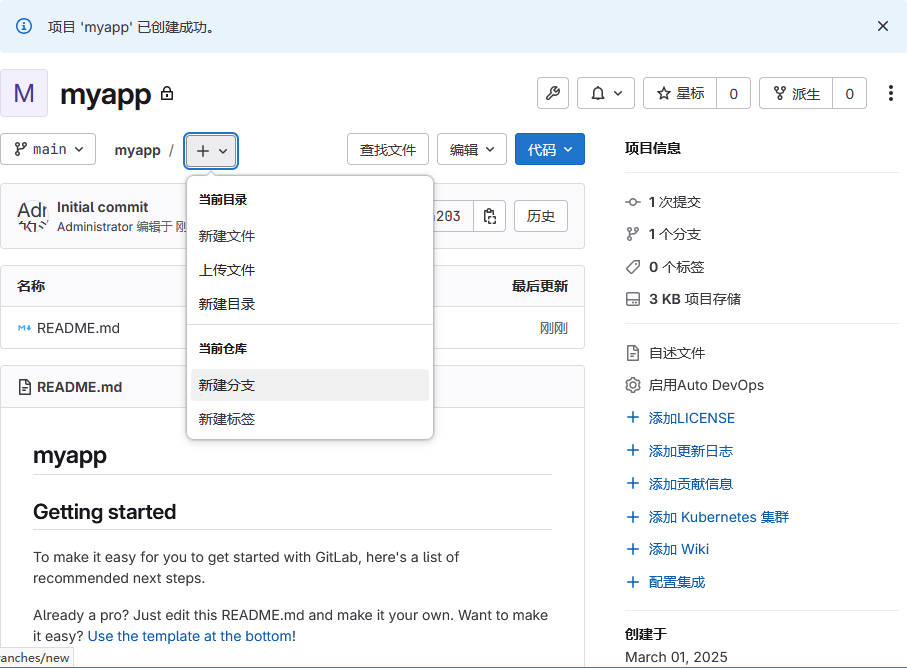This screenshot has height=668, width=907.
Task: Open the blue 代码 code dropdown
Action: 549,150
